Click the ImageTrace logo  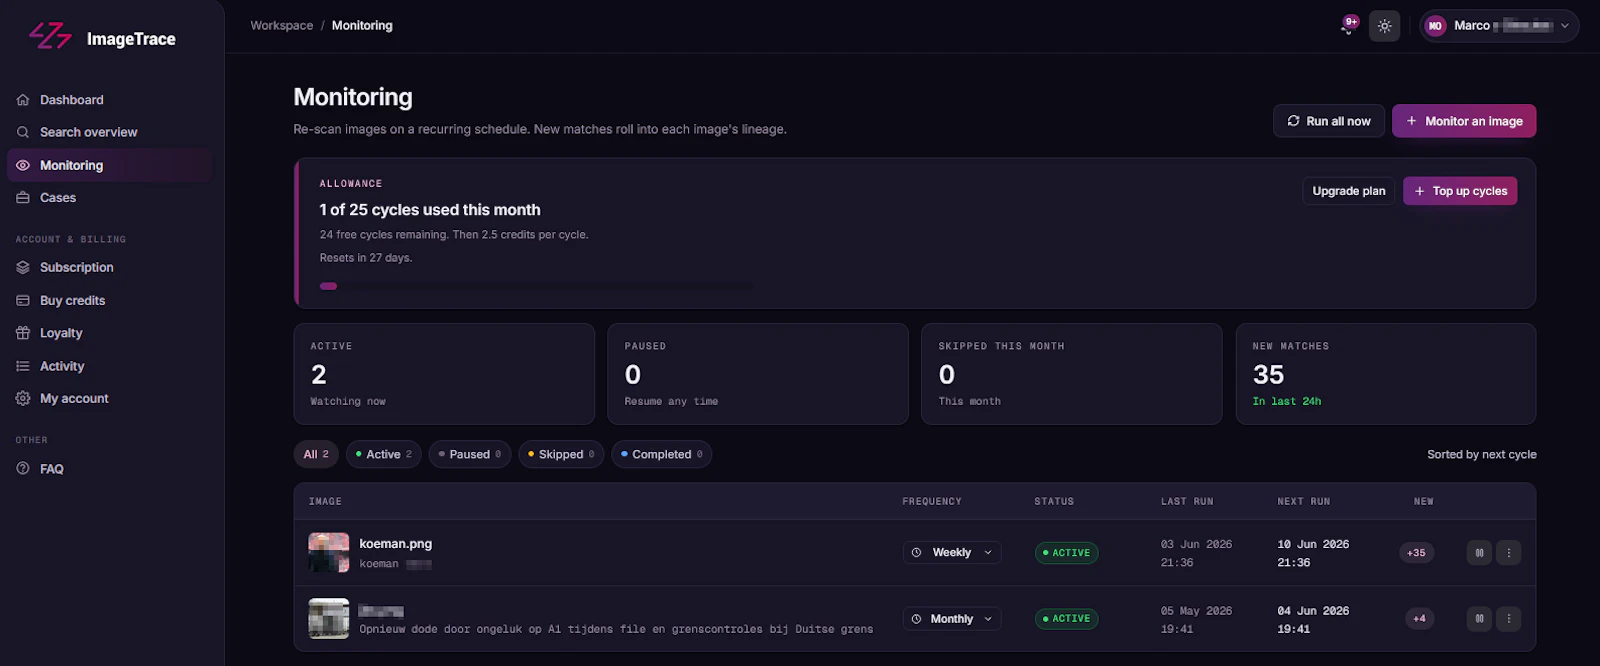[102, 38]
